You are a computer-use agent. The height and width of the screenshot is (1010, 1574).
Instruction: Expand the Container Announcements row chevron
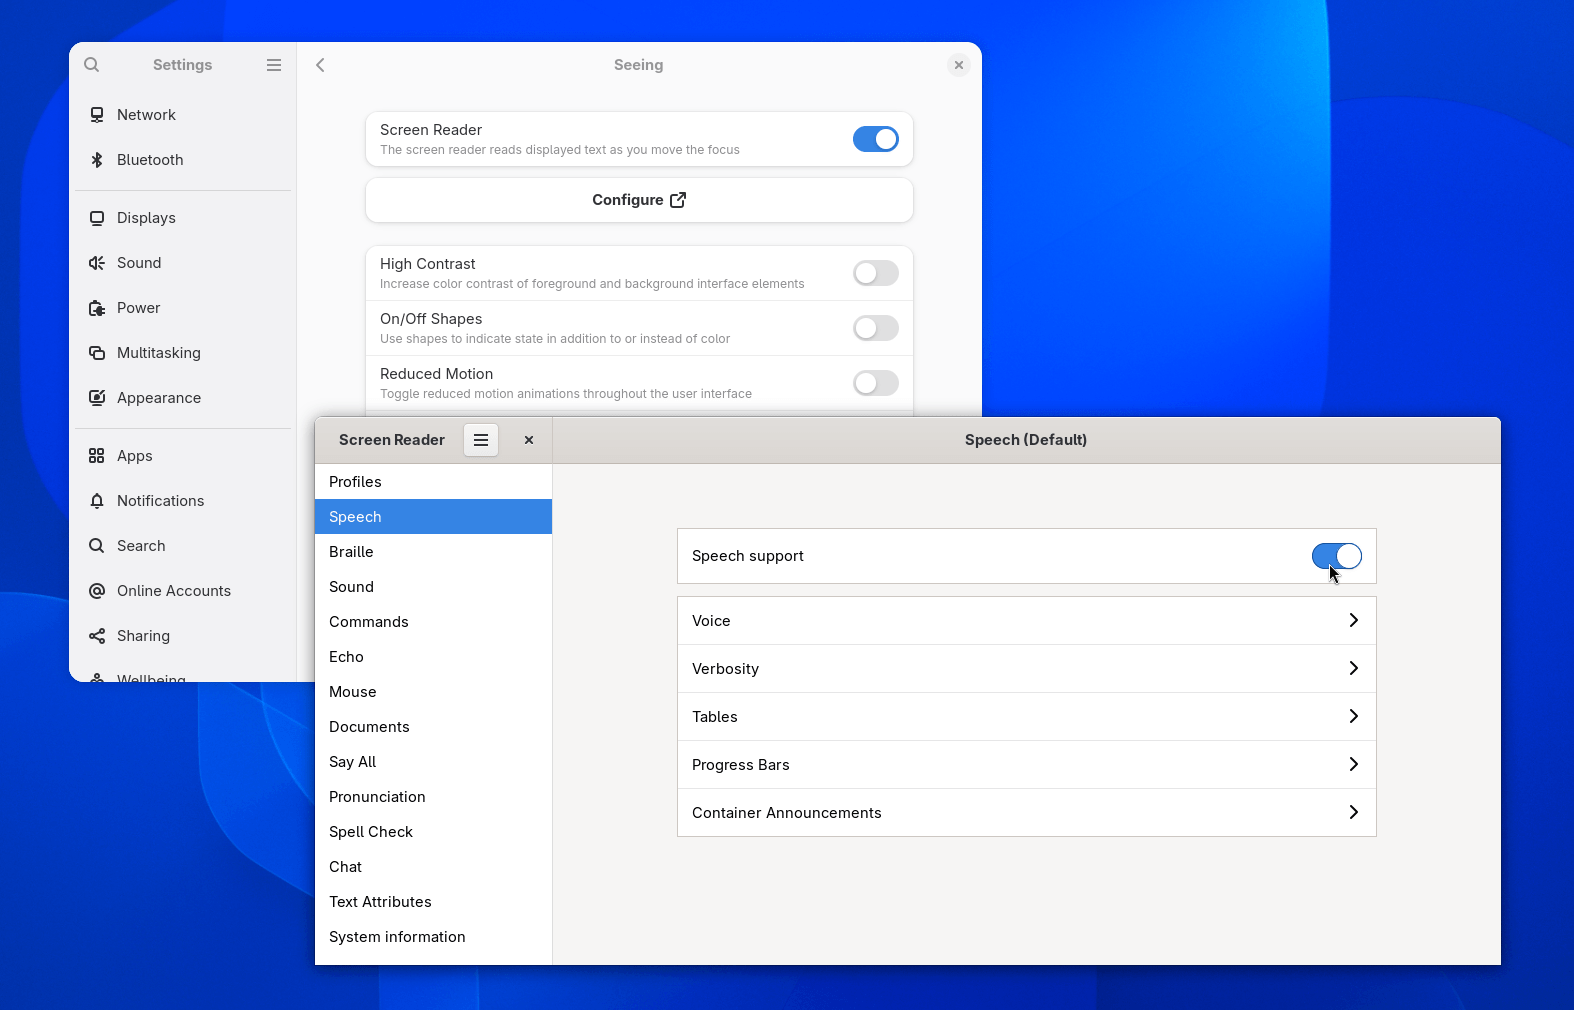(1353, 812)
